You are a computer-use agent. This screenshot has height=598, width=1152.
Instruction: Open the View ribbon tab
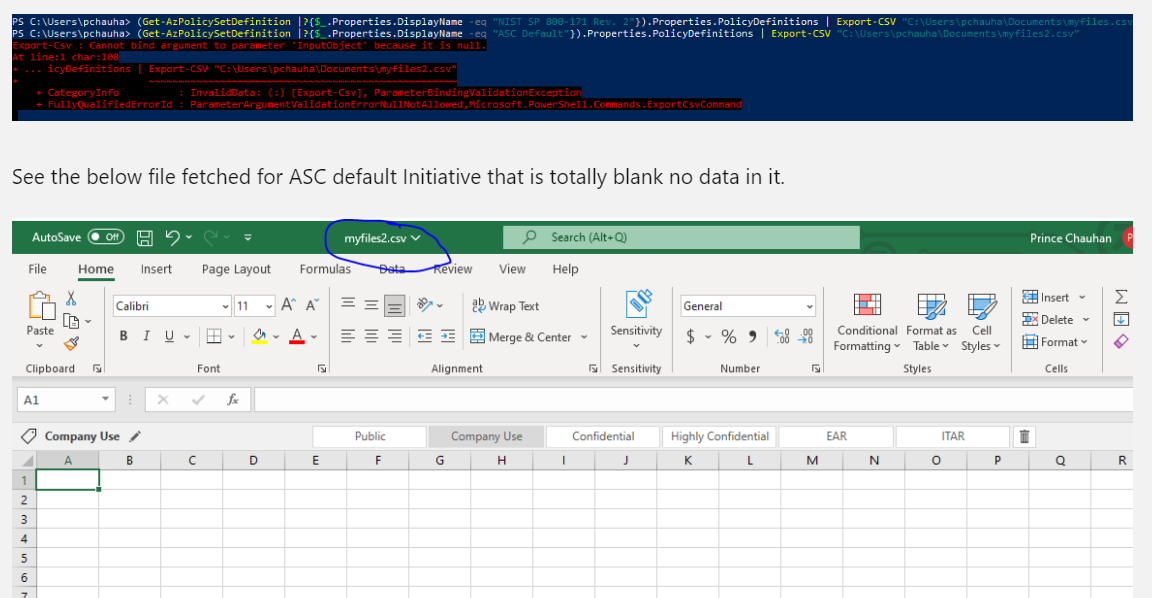512,269
